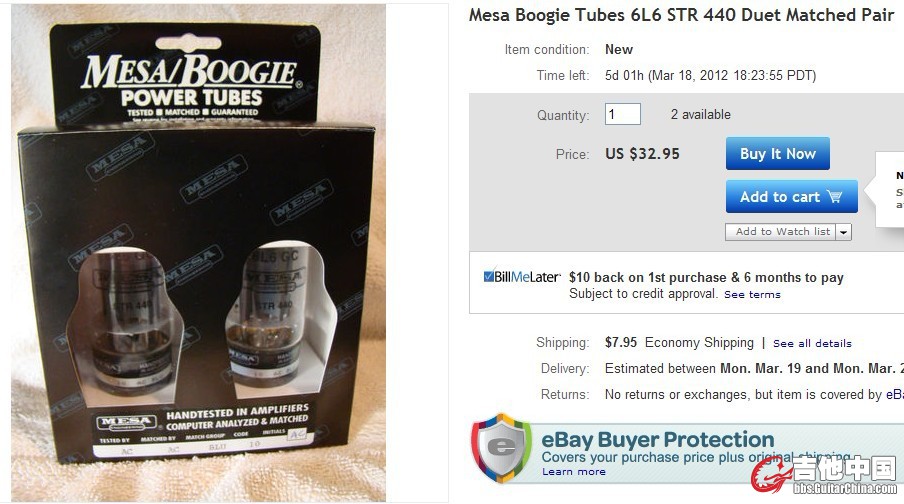Screen dimensions: 904x504
Task: Click the $10 back BillMeLater offer text
Action: (x=706, y=277)
